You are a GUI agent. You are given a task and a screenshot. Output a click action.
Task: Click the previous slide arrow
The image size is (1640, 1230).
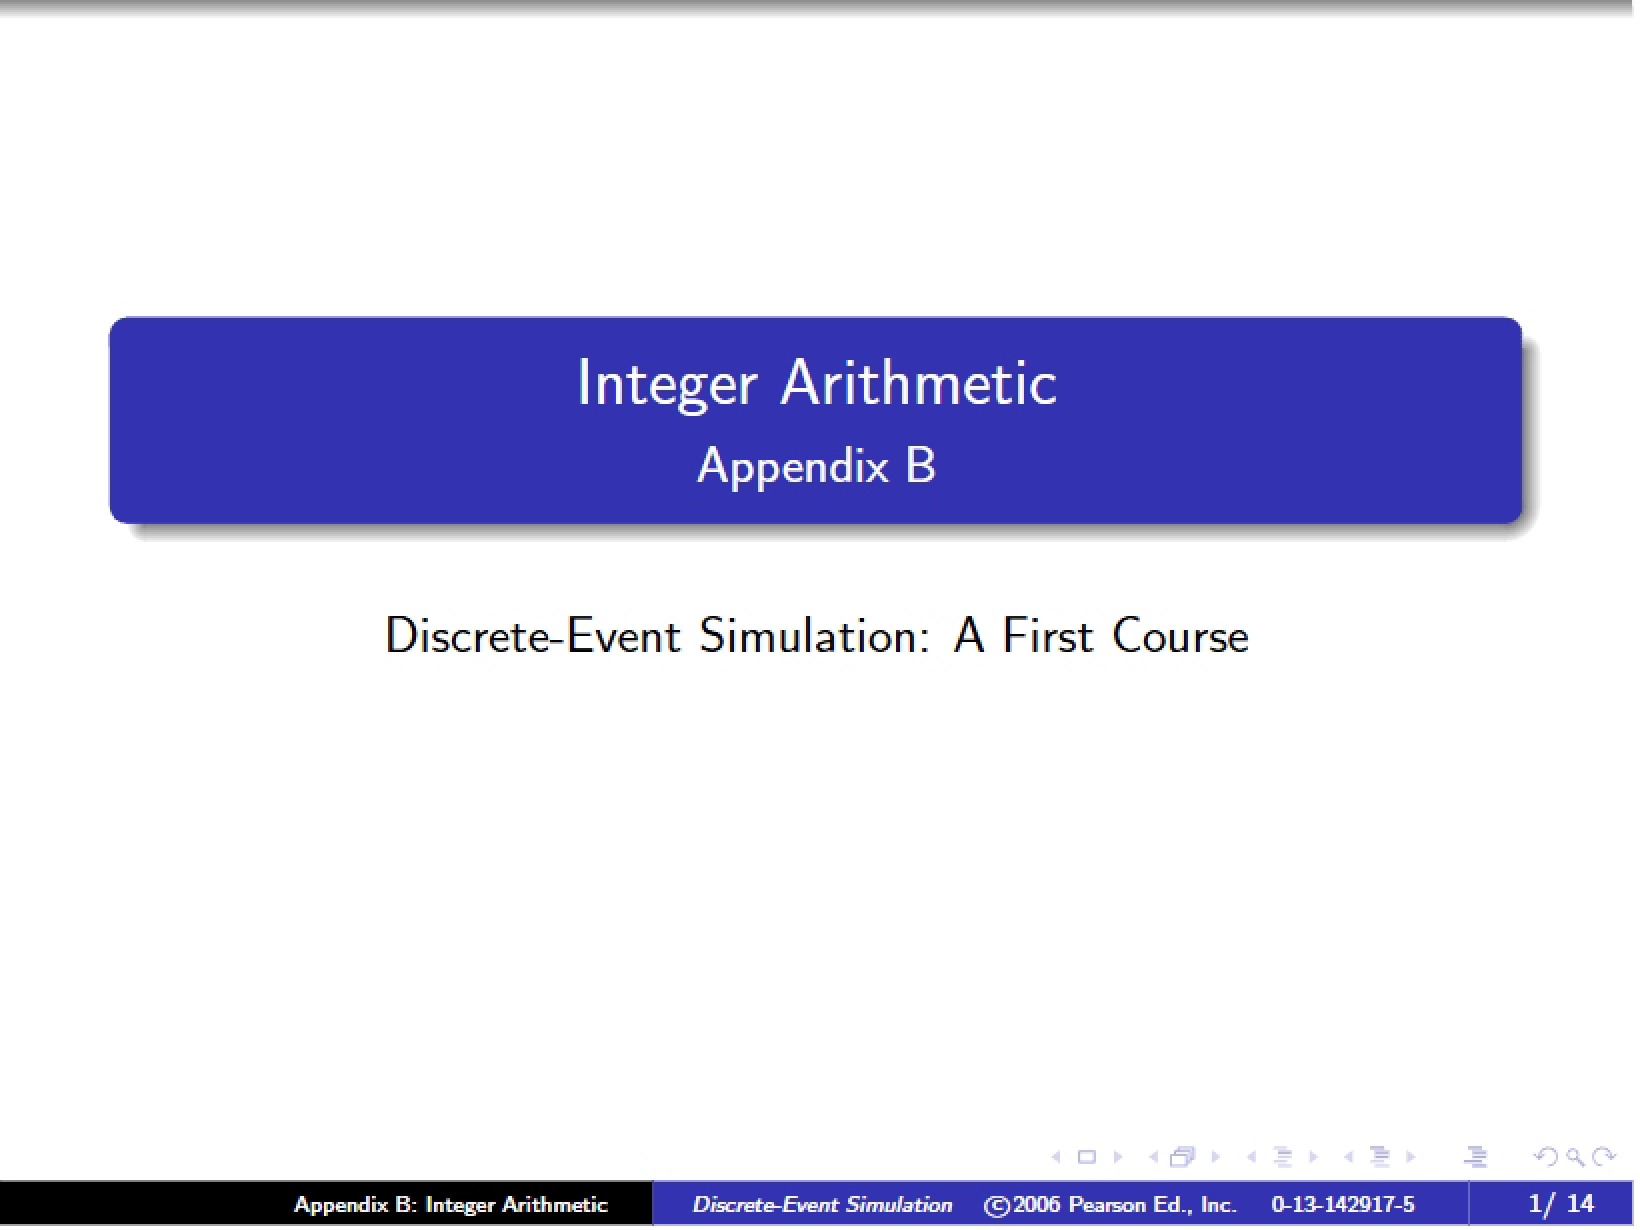1056,1158
